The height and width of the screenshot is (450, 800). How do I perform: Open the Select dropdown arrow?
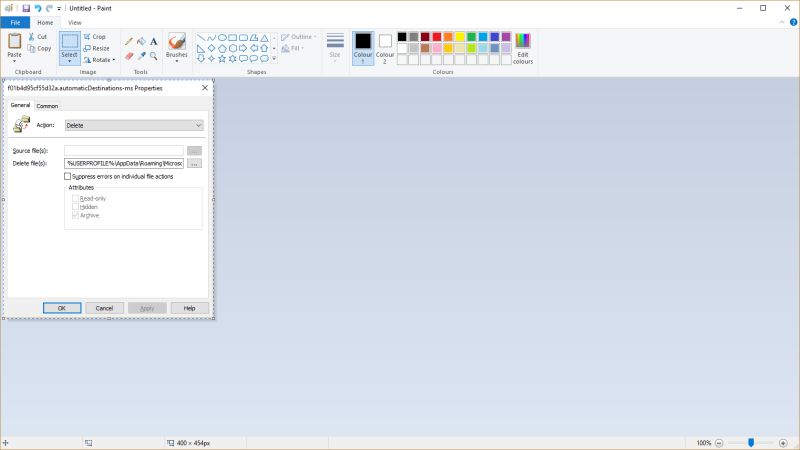(x=69, y=61)
